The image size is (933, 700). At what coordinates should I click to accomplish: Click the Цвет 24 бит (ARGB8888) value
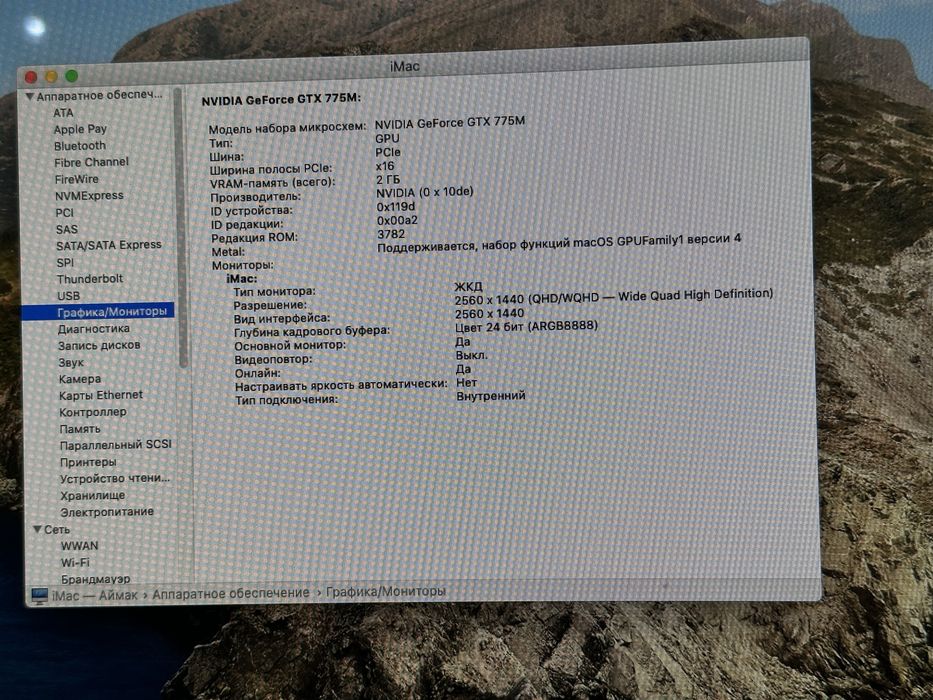pos(526,327)
